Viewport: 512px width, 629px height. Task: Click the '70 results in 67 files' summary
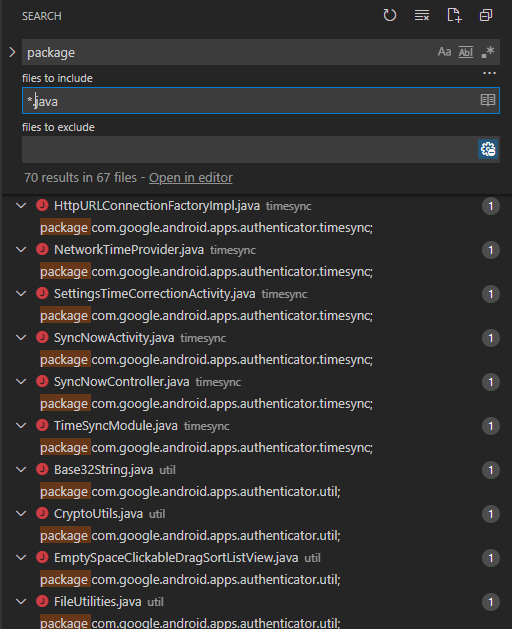click(80, 177)
